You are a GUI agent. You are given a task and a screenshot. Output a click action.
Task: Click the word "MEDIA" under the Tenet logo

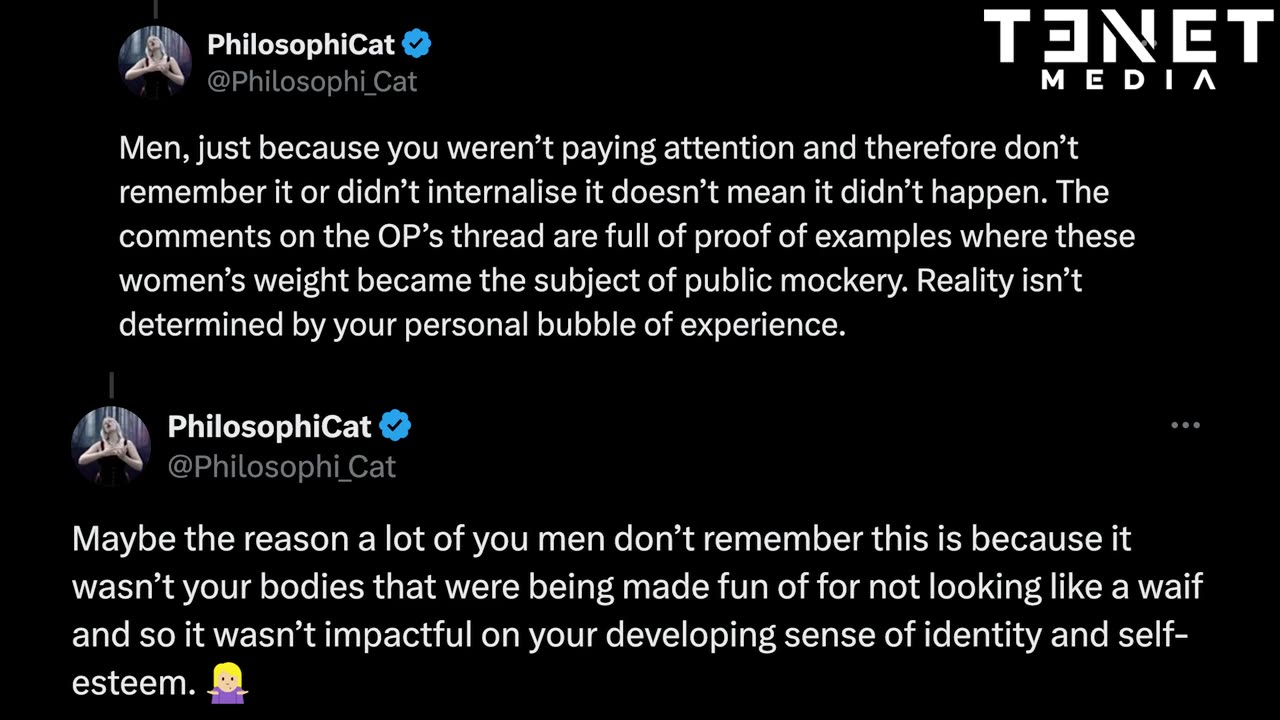(x=1128, y=80)
